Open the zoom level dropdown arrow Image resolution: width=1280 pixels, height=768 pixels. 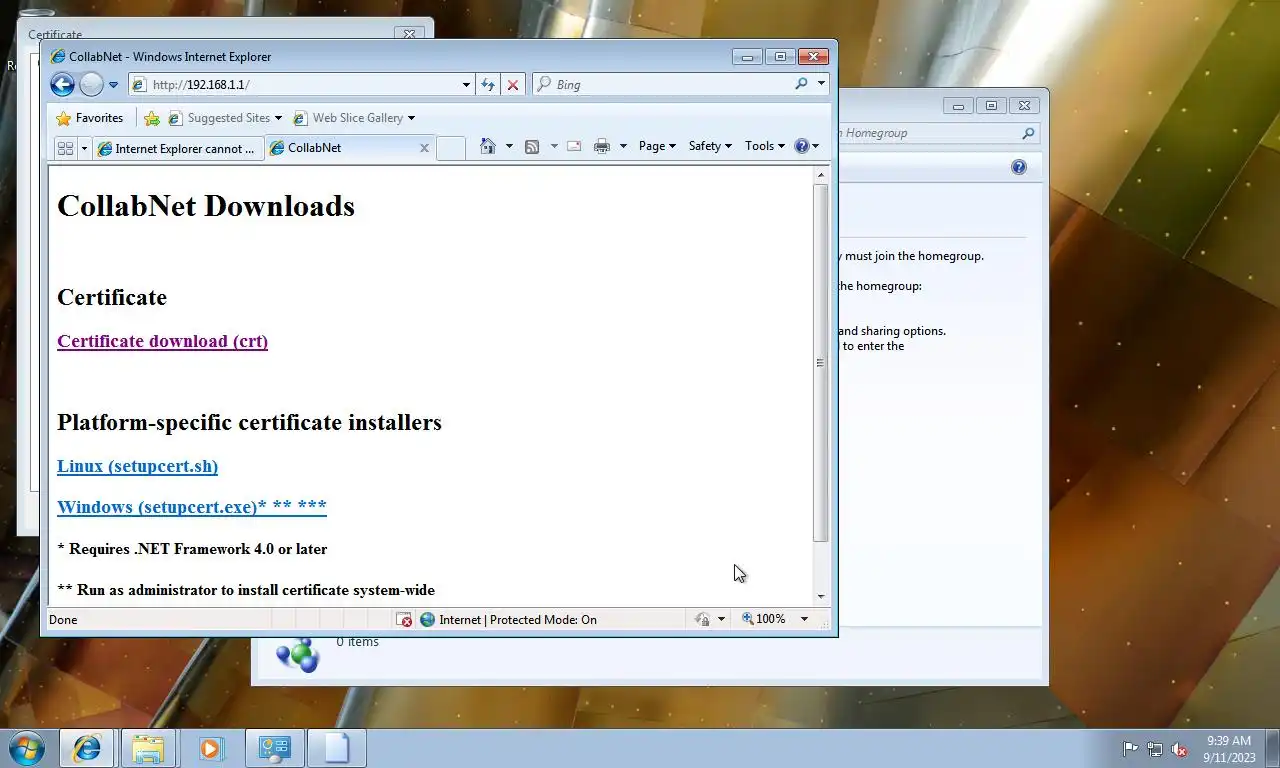click(x=804, y=620)
